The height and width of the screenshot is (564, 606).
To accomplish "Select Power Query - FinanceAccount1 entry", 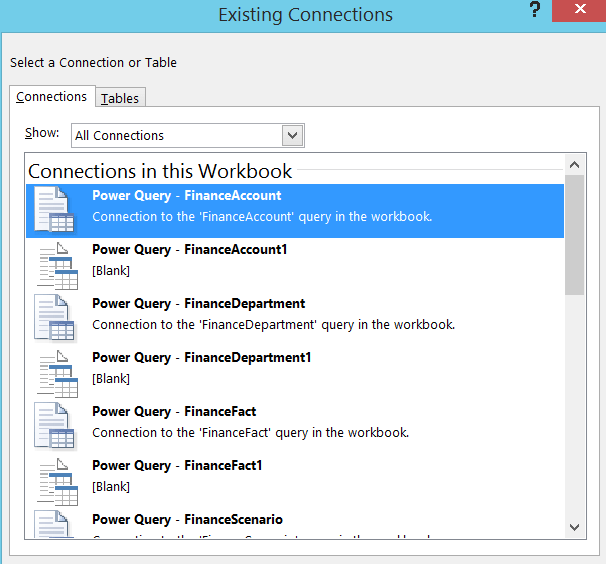I will coord(189,250).
